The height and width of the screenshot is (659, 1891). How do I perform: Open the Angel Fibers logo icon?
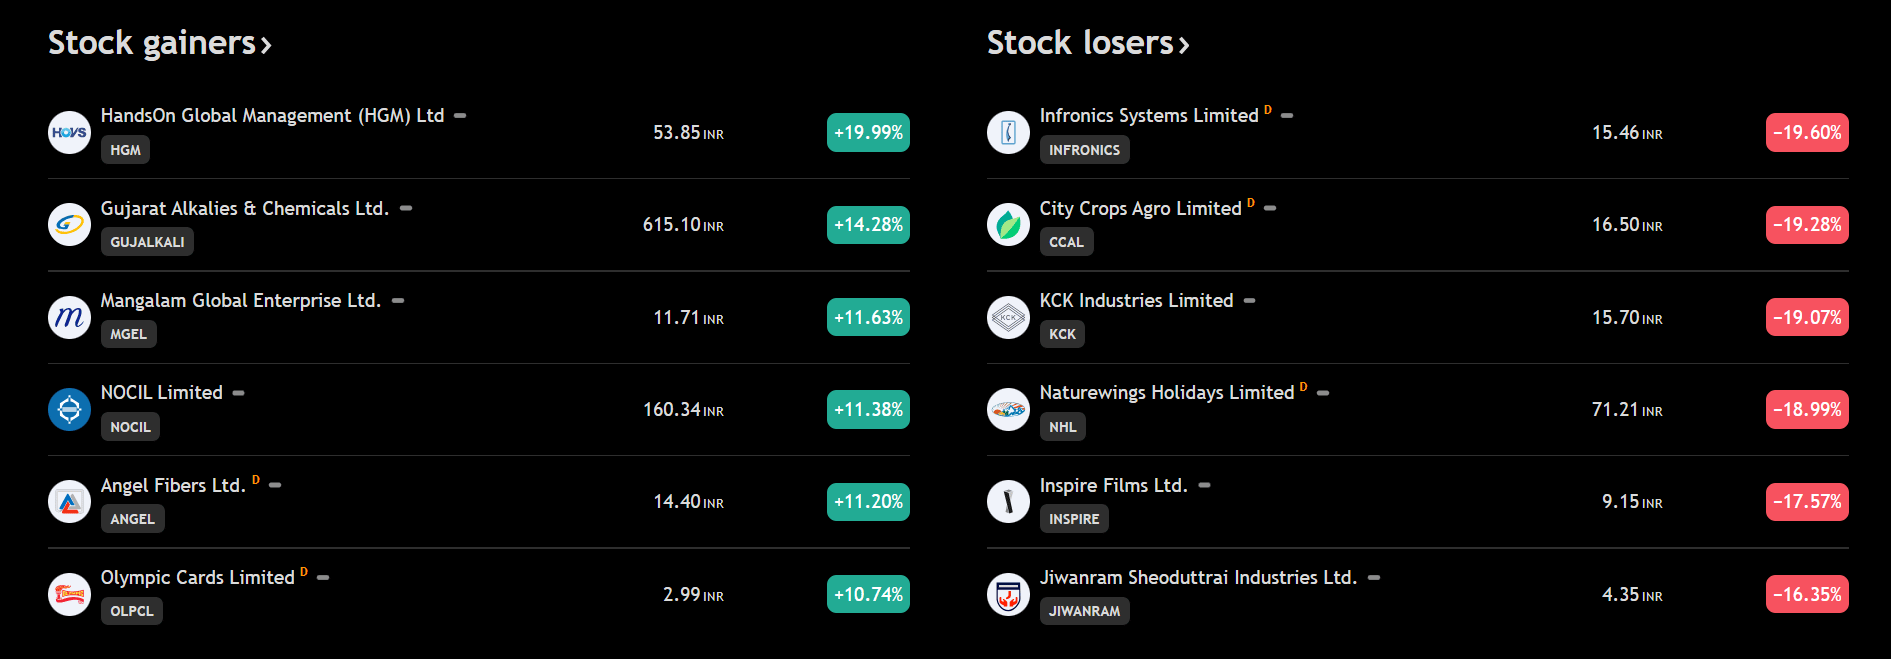(x=69, y=501)
